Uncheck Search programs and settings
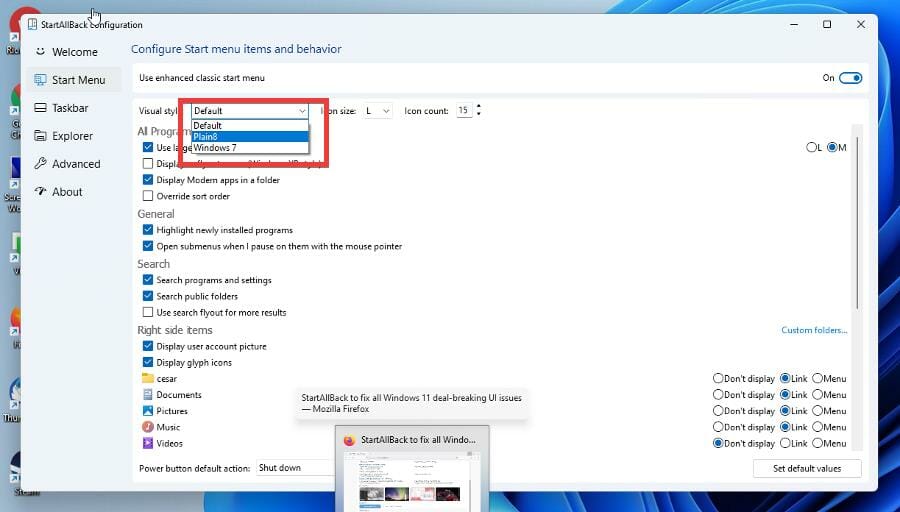 click(x=148, y=280)
